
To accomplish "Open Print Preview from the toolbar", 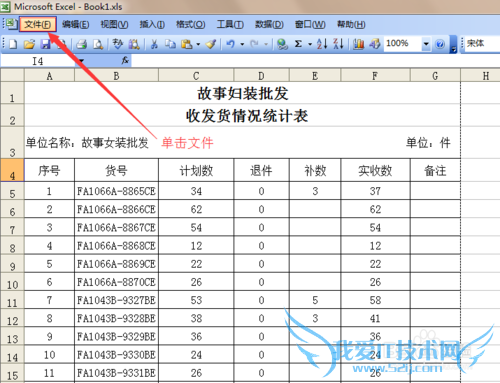I will tap(98, 44).
